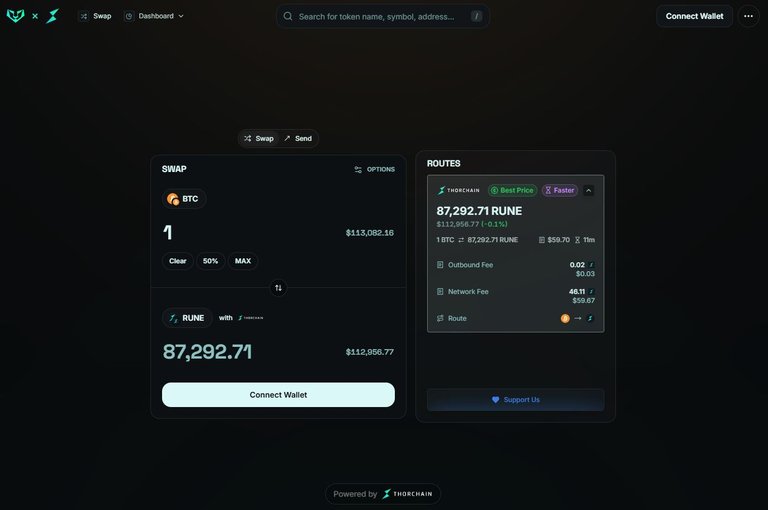Open Swap in the top navigation

96,16
